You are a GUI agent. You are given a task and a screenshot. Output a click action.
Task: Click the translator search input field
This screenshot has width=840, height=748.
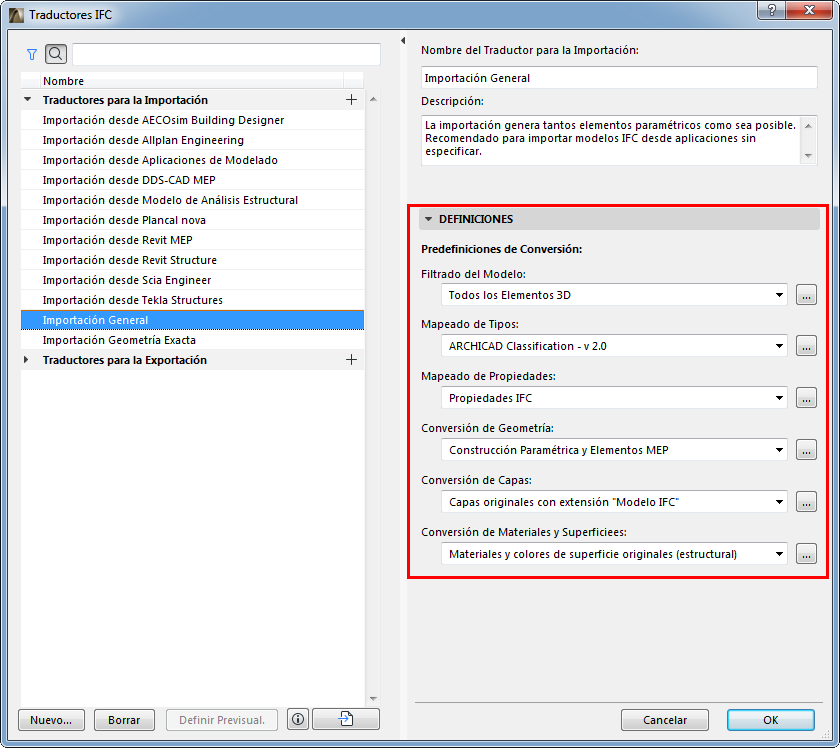point(226,54)
